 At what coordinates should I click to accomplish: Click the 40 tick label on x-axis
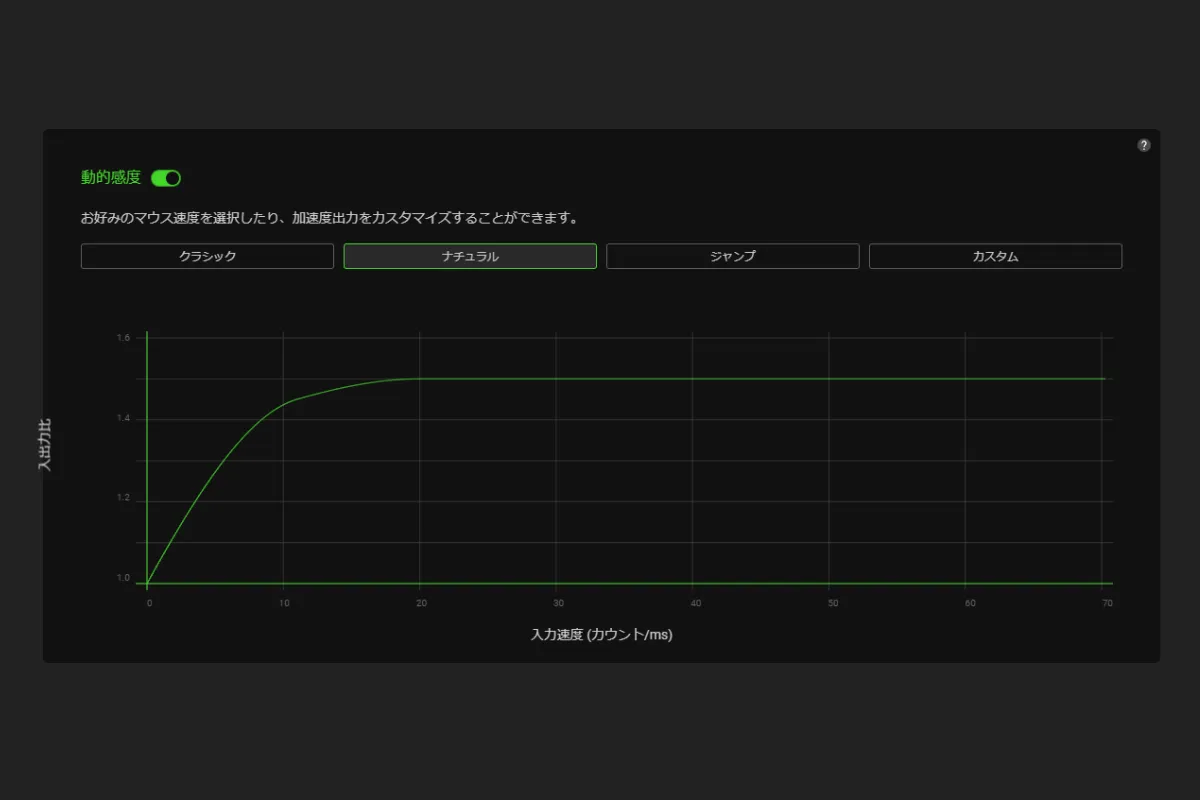click(695, 603)
